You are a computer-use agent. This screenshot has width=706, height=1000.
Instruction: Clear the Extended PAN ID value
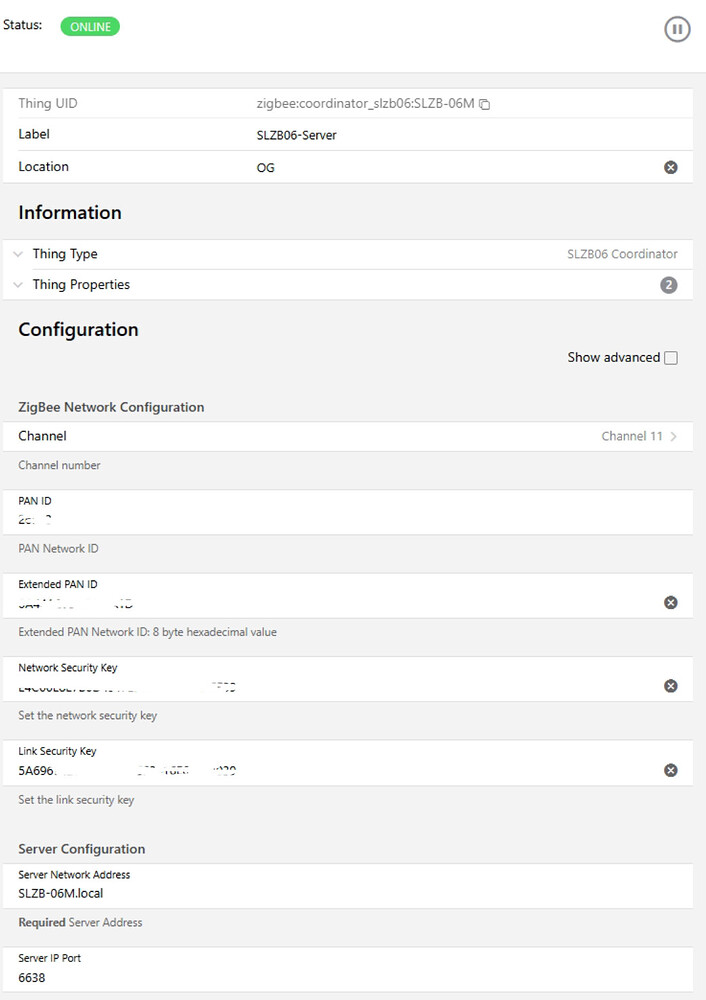pyautogui.click(x=671, y=602)
